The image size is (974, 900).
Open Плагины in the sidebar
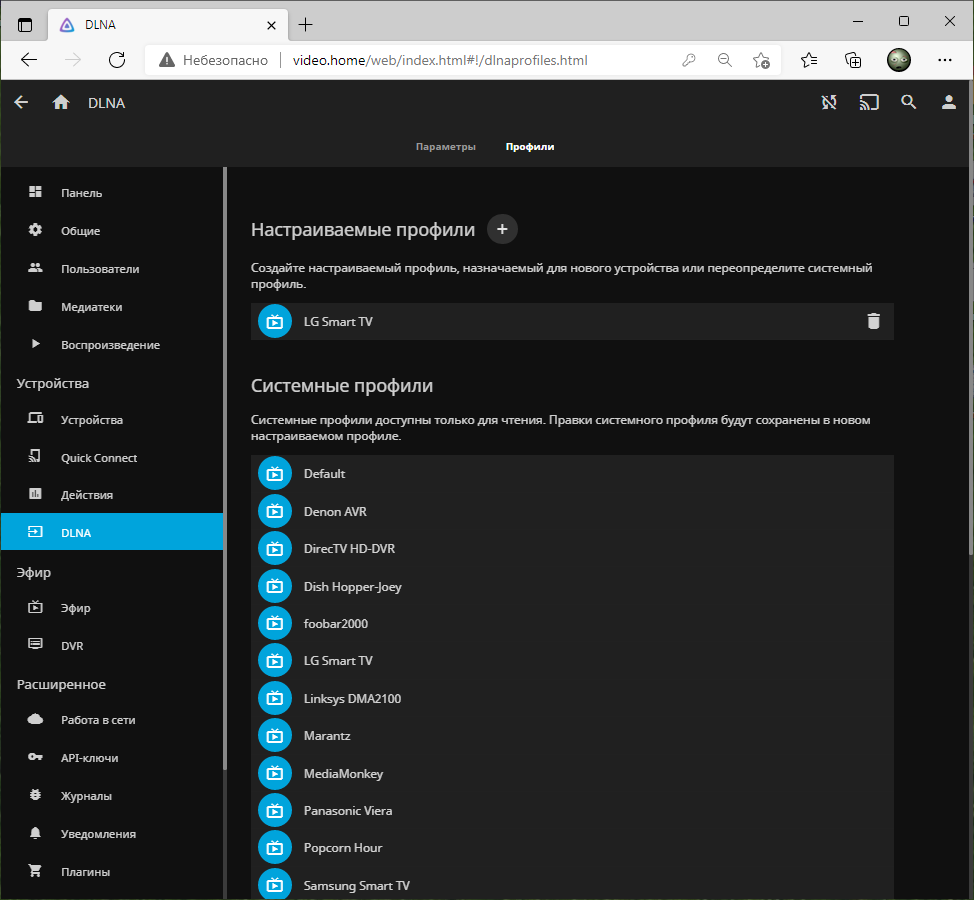112,871
